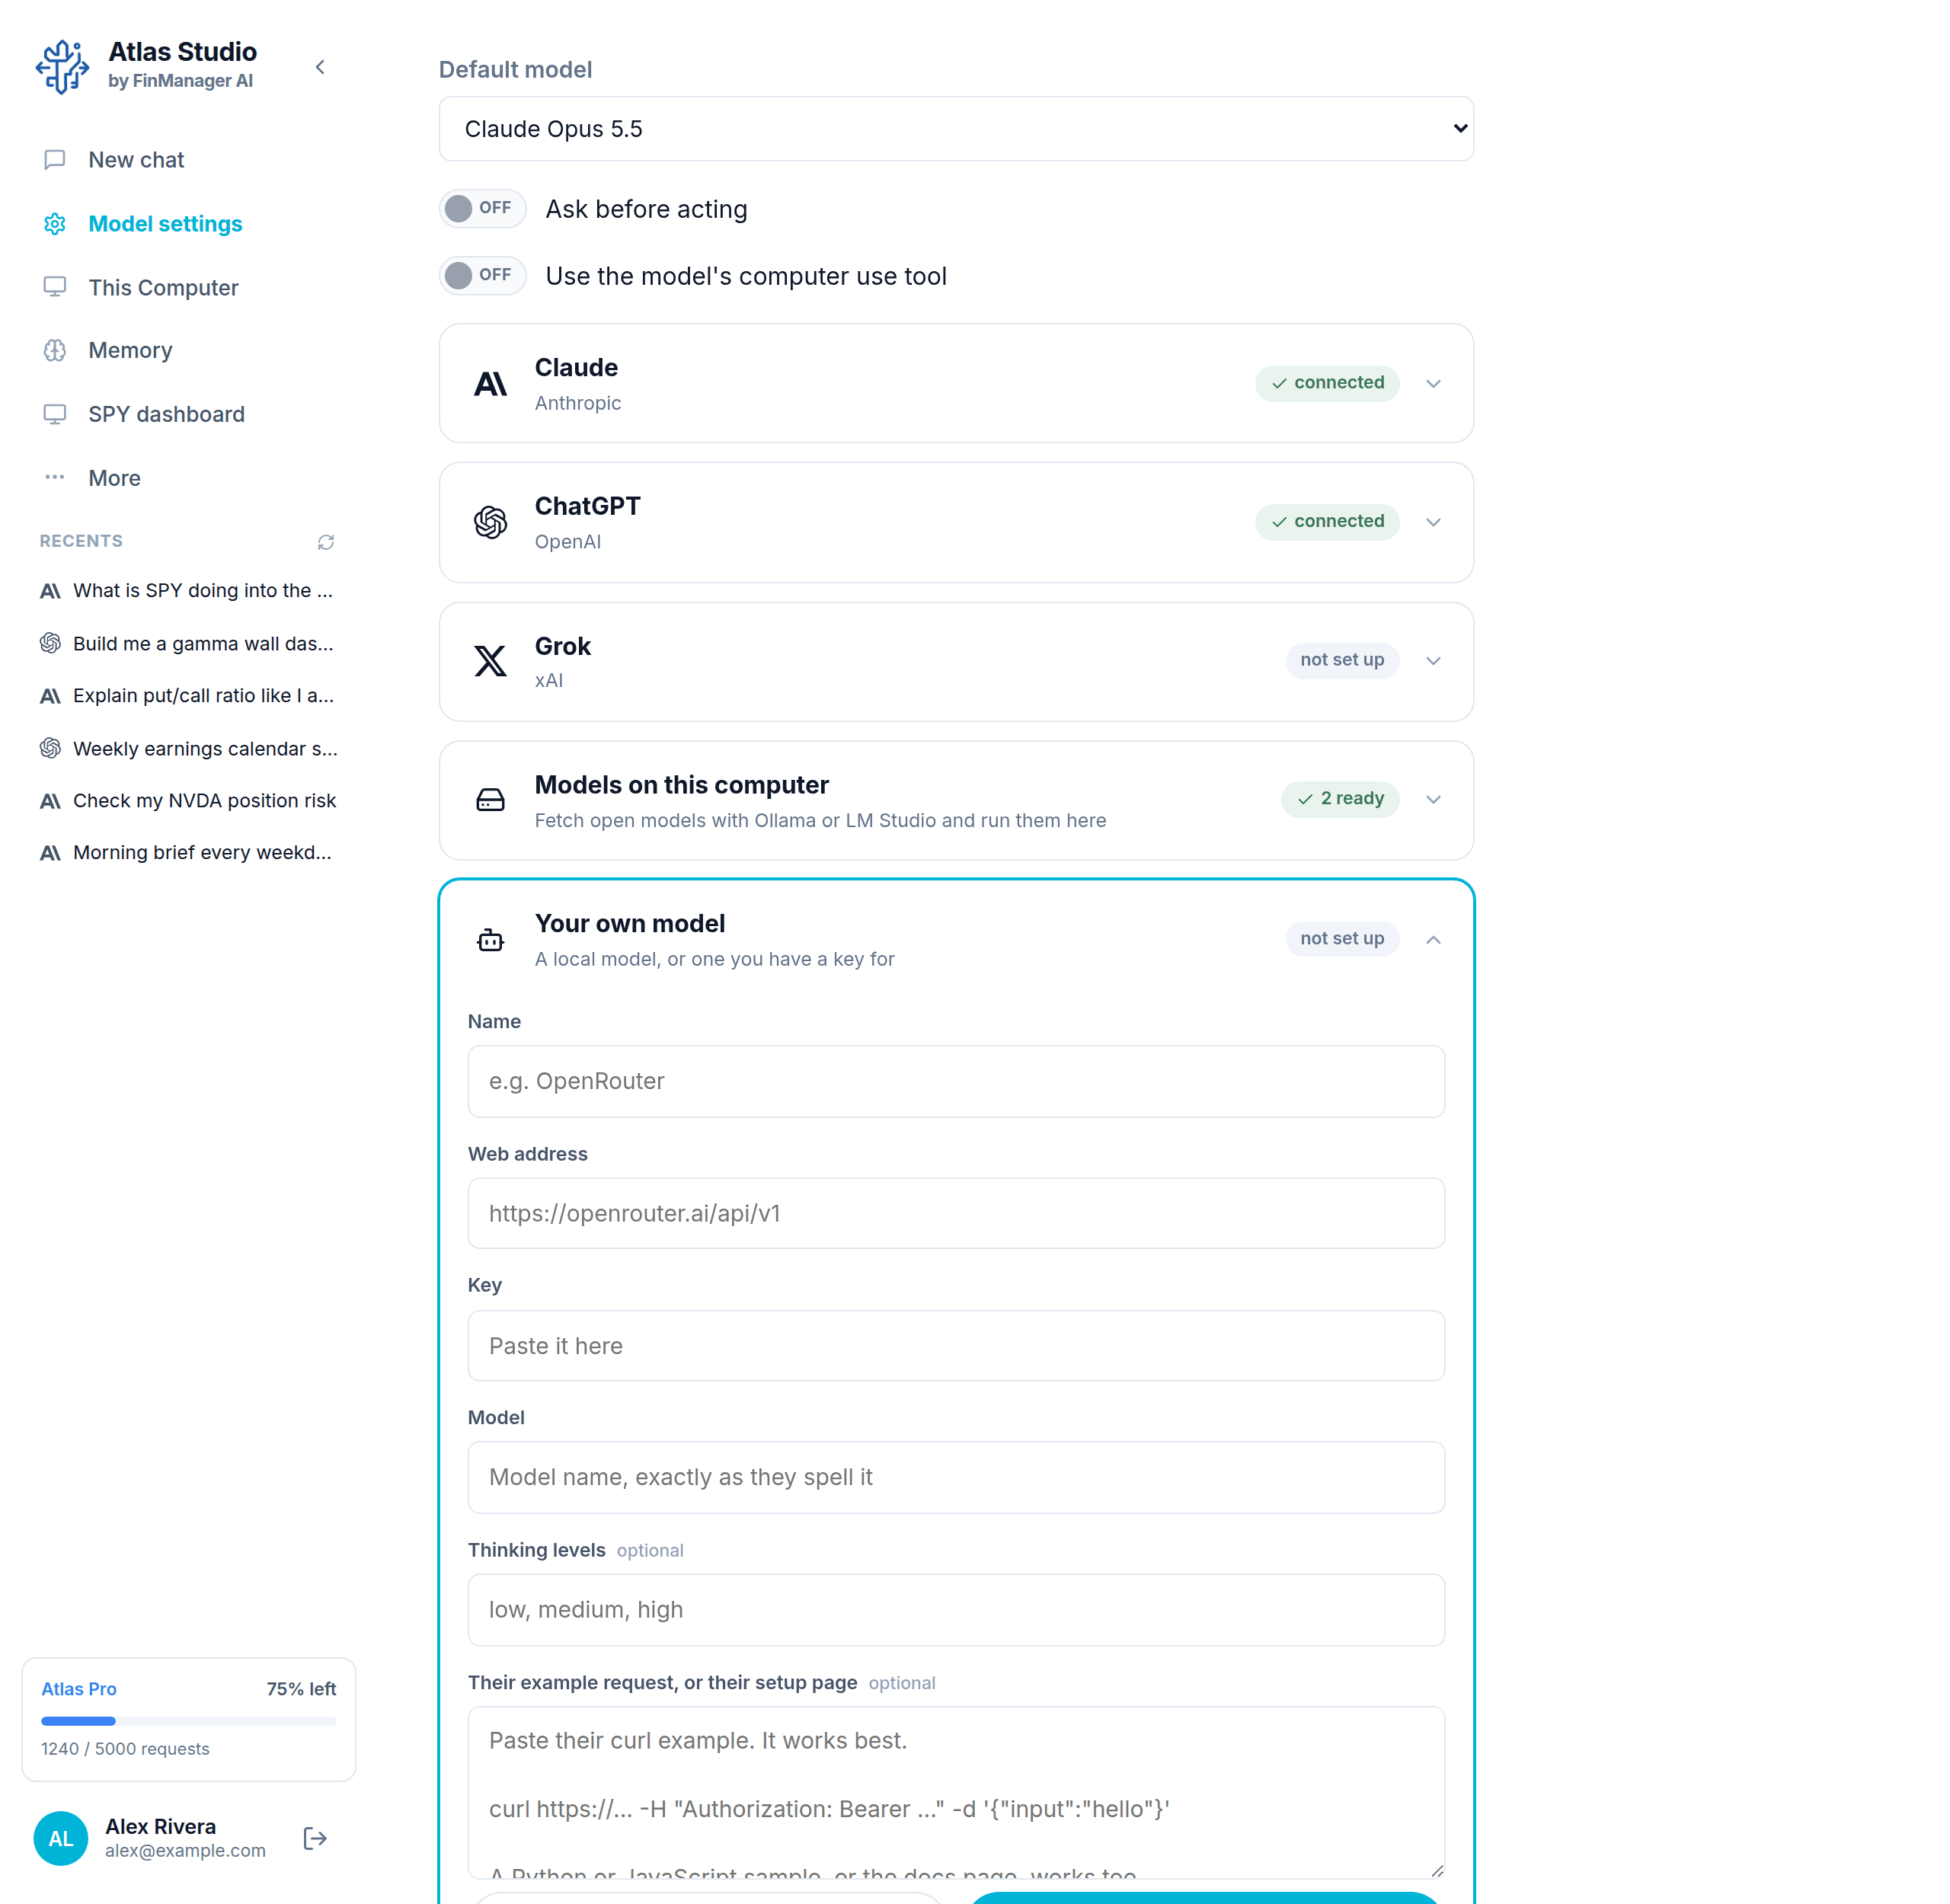Click the Web address input field
The image size is (1950, 1904).
tap(956, 1213)
